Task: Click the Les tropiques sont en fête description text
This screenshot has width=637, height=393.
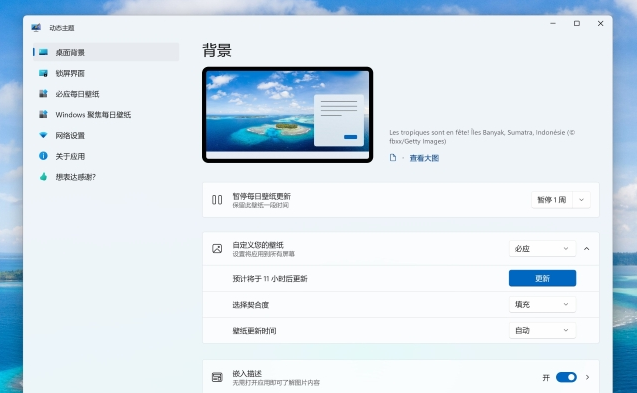Action: (482, 137)
